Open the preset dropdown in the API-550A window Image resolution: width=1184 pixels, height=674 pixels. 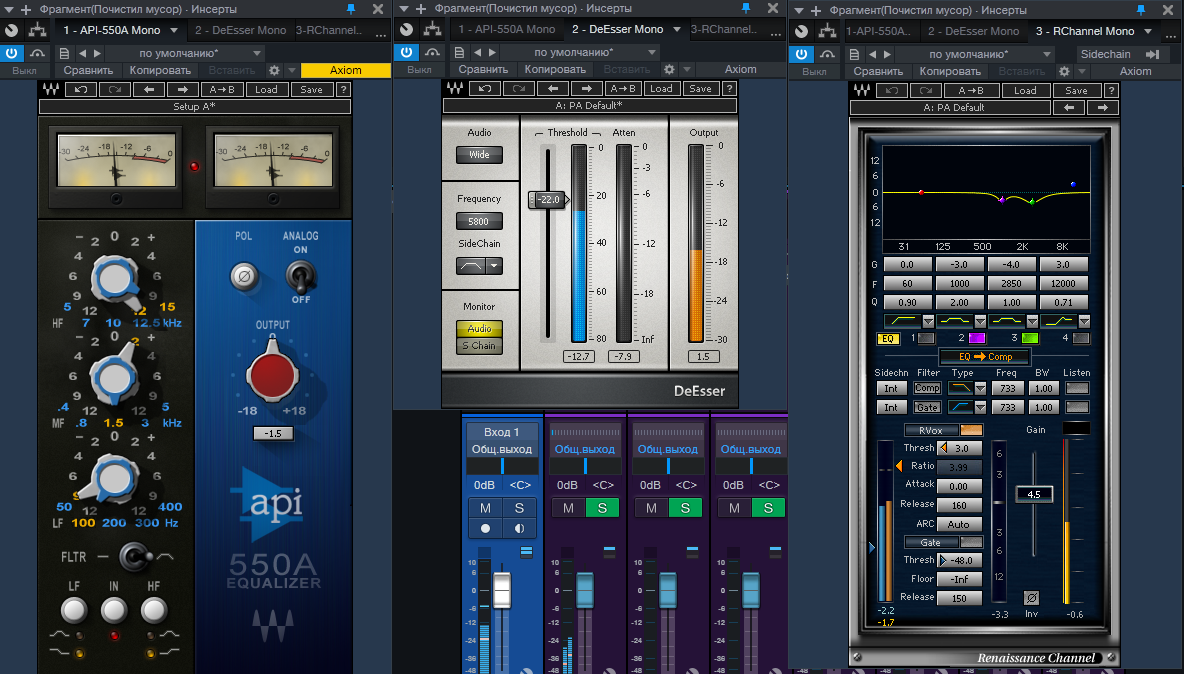[x=257, y=53]
